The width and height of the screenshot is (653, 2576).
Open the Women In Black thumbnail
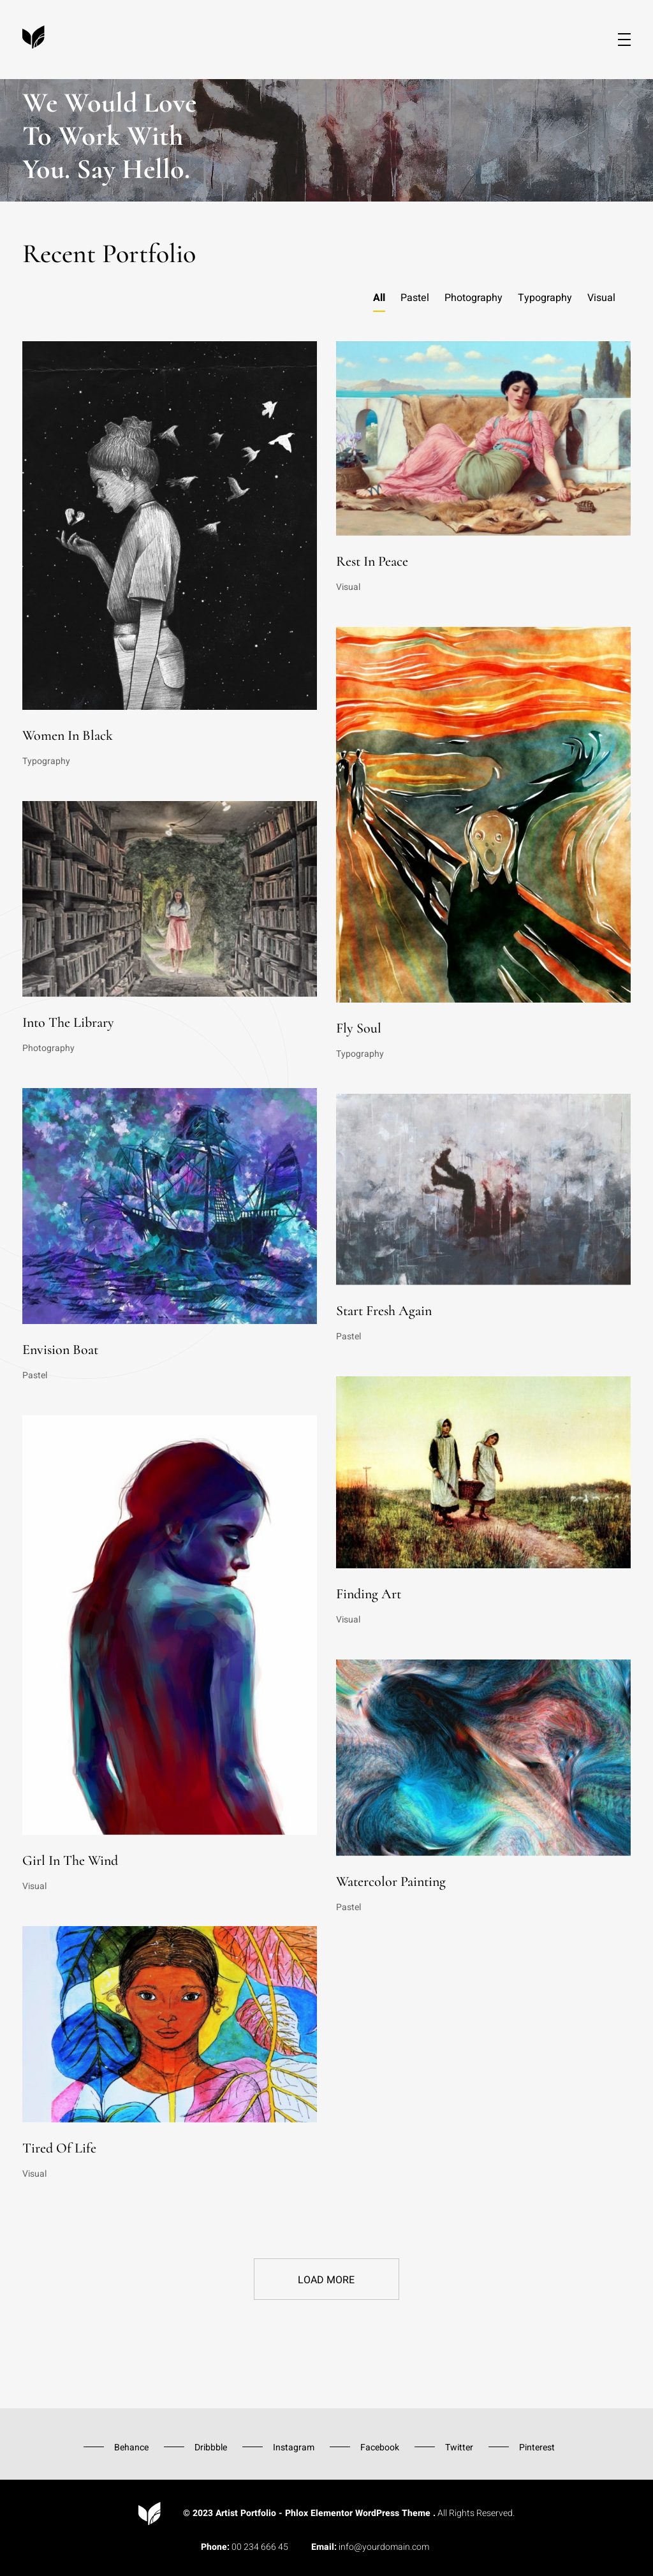pos(169,525)
